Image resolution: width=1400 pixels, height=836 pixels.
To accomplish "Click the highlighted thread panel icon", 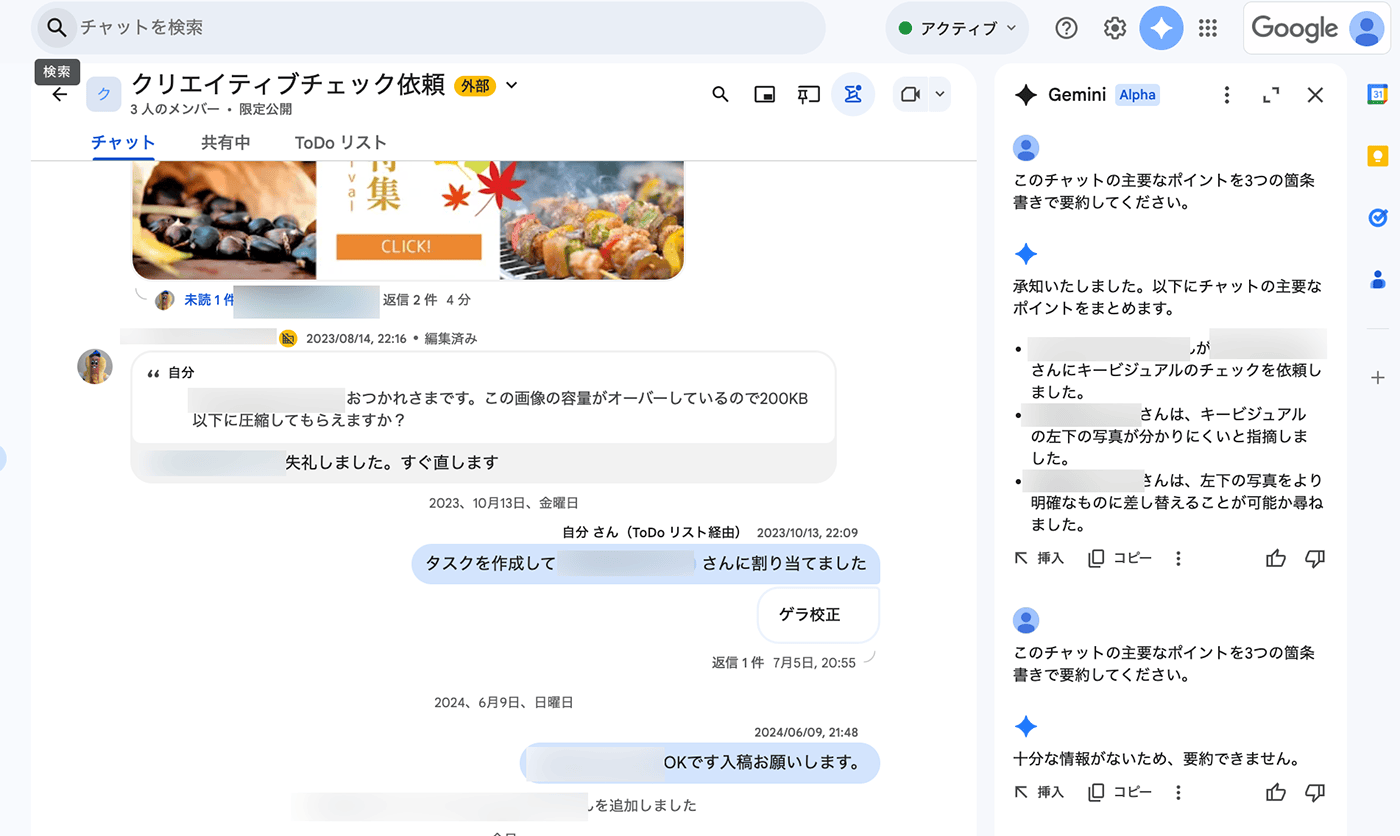I will coord(852,94).
